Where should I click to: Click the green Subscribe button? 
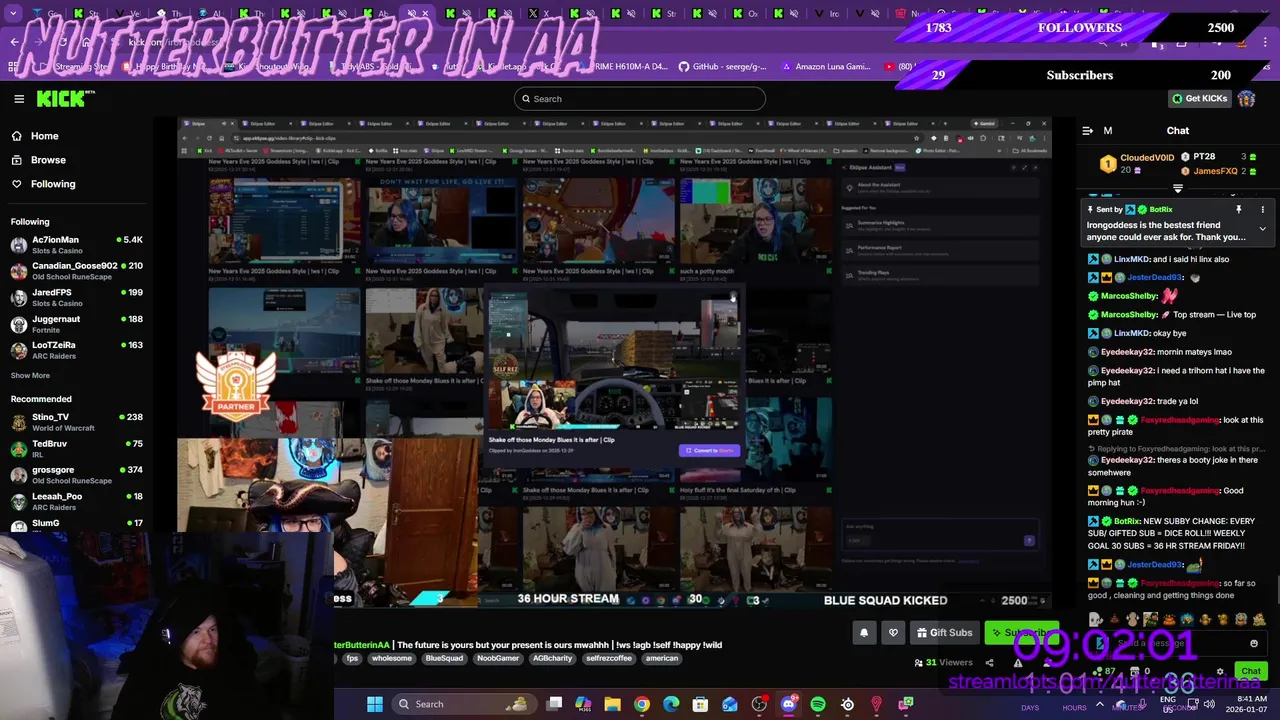1020,632
